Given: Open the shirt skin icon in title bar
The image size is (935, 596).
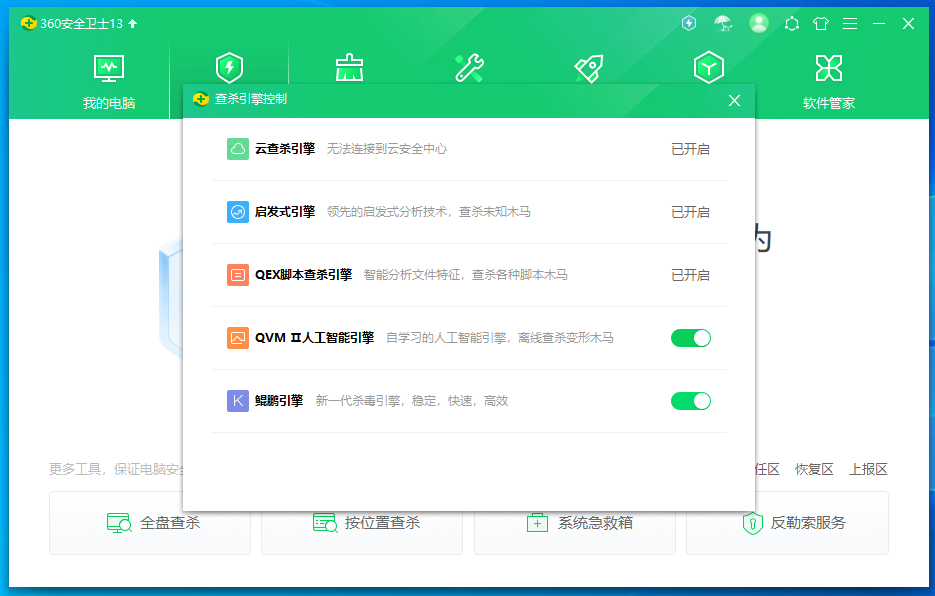Looking at the screenshot, I should coord(821,23).
